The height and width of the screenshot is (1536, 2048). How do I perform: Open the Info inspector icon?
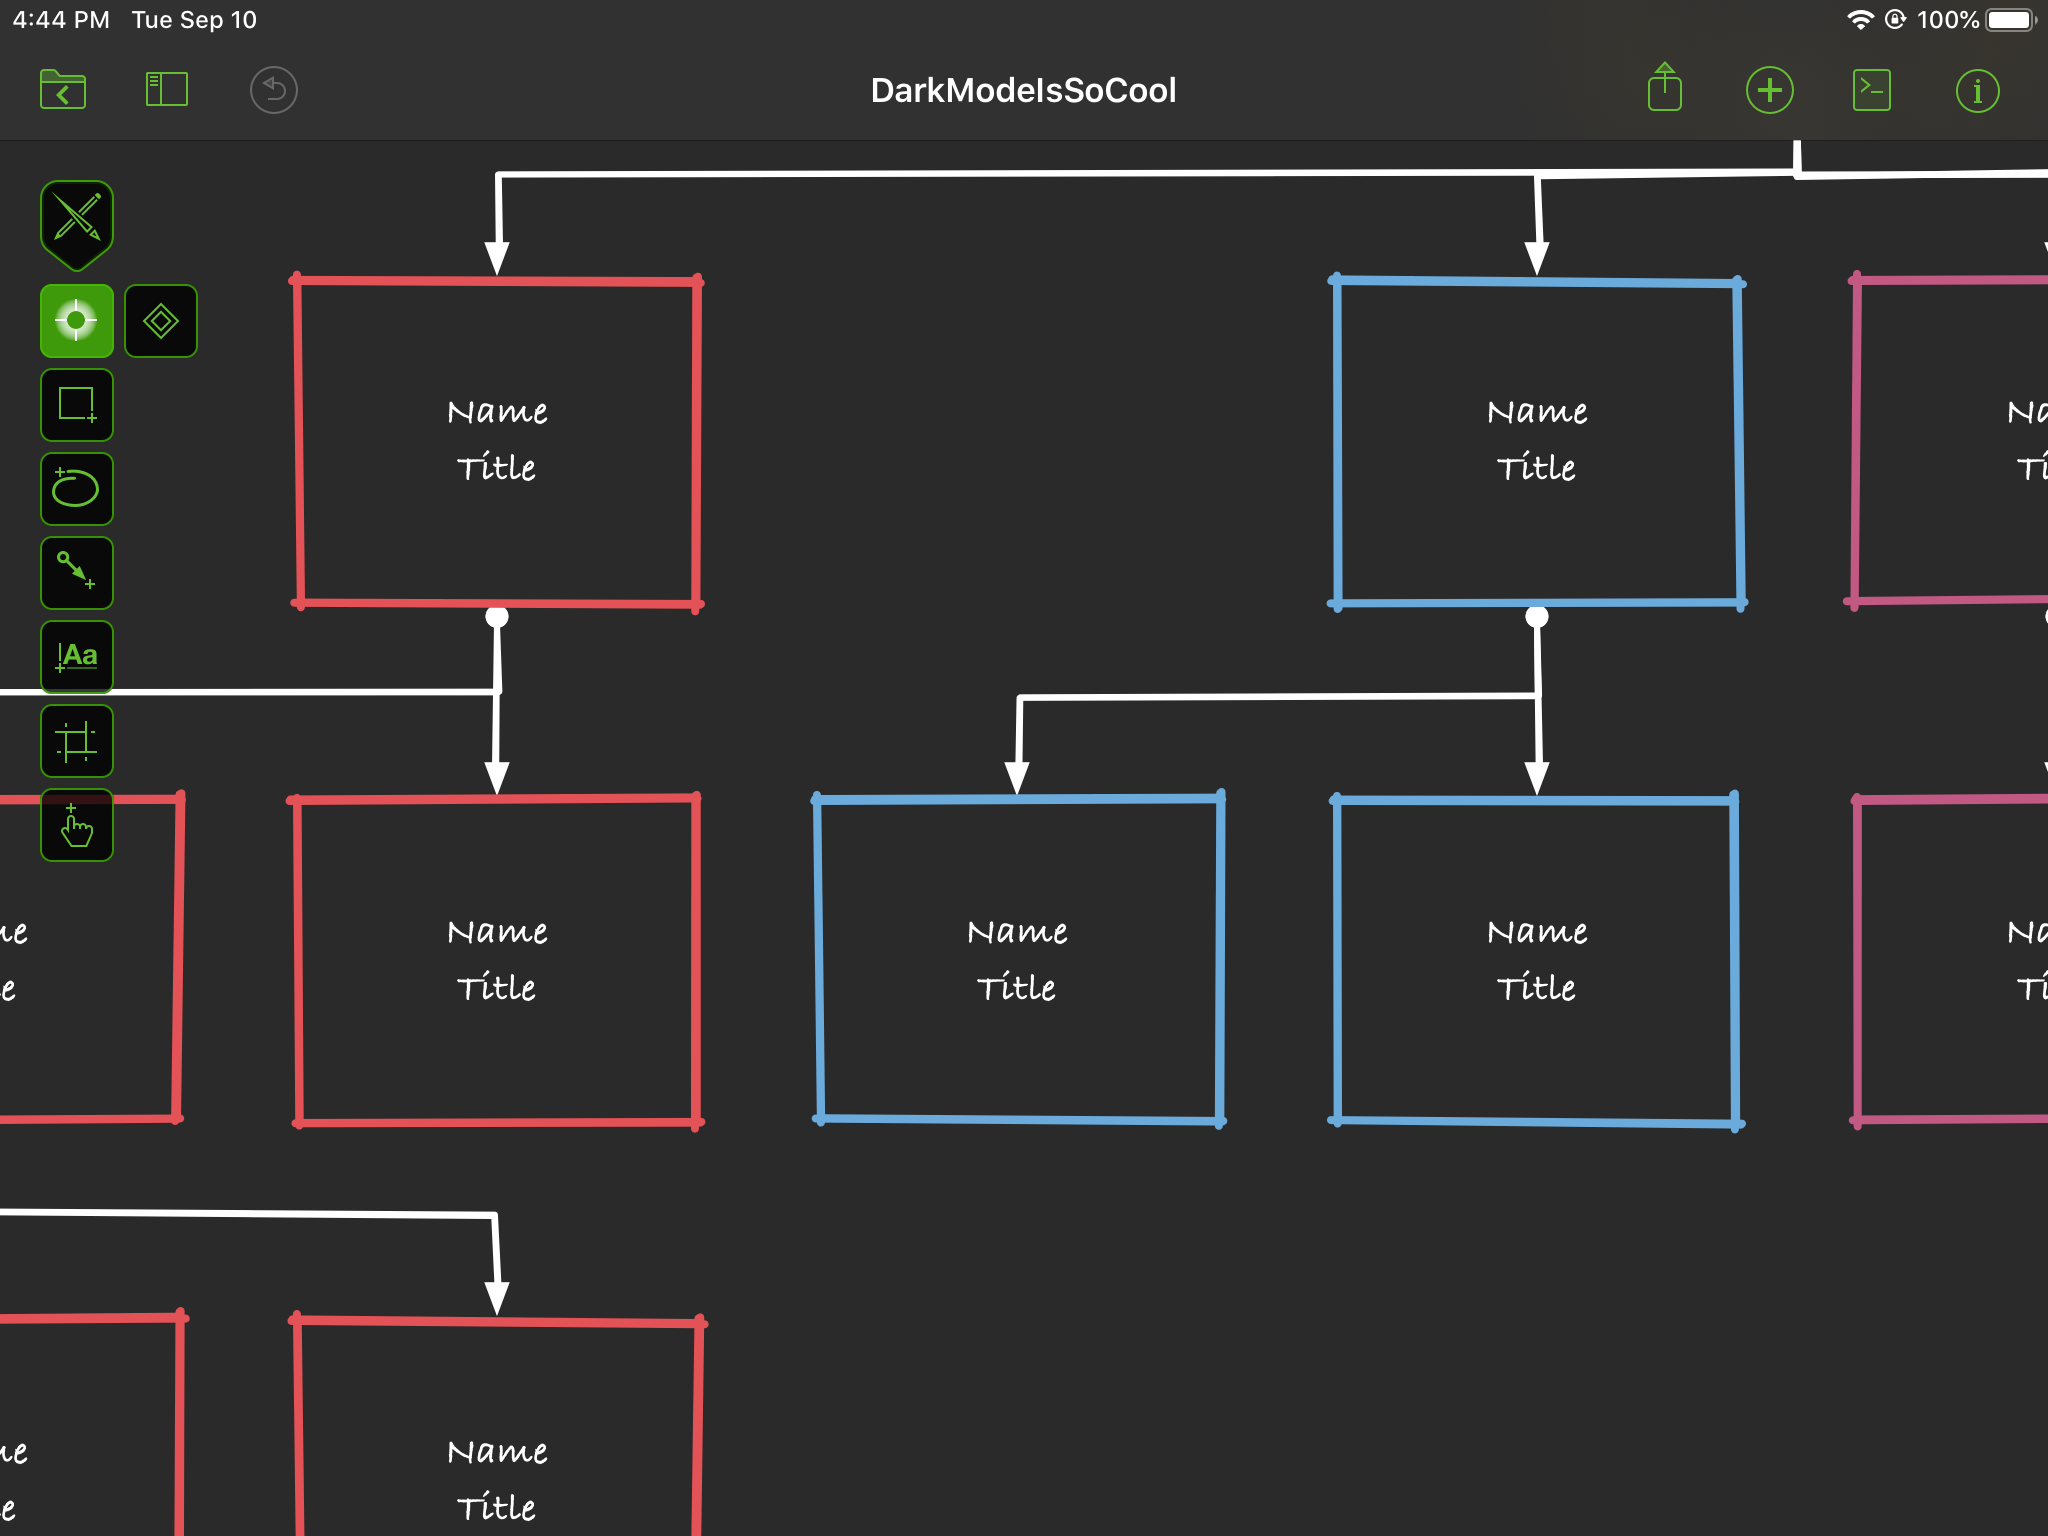pyautogui.click(x=1977, y=91)
